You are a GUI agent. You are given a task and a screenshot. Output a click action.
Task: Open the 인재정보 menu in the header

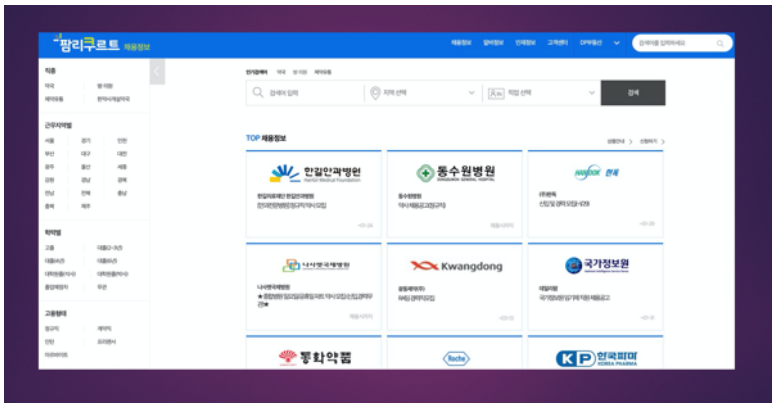[525, 43]
